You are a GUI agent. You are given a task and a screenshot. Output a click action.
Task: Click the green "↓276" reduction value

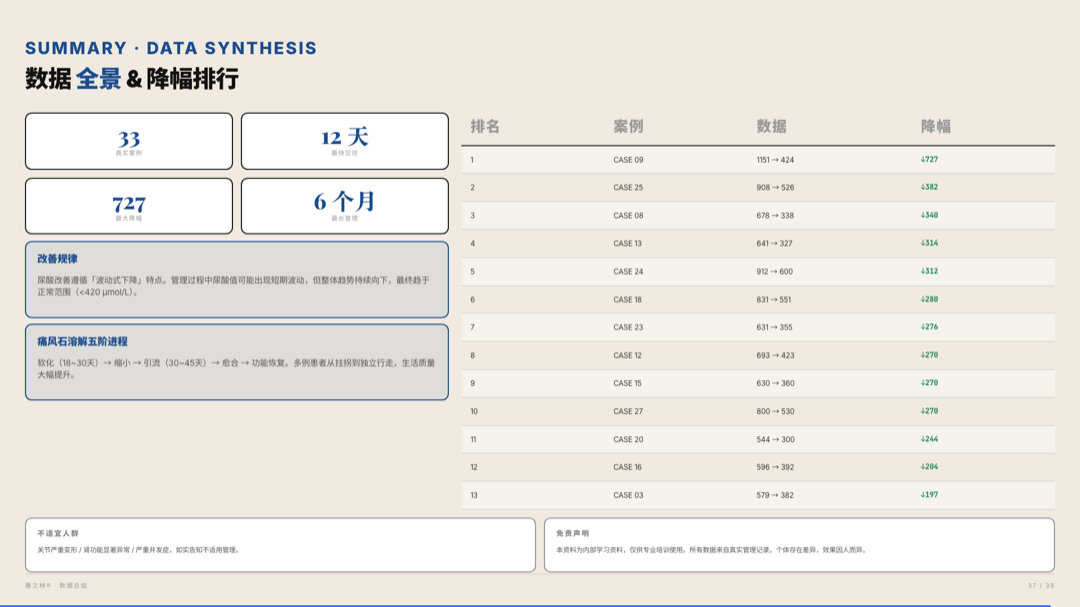929,327
